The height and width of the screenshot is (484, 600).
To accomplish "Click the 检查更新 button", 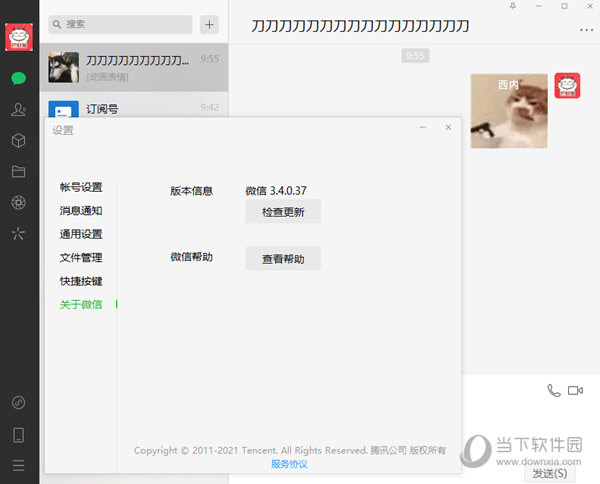I will (283, 212).
